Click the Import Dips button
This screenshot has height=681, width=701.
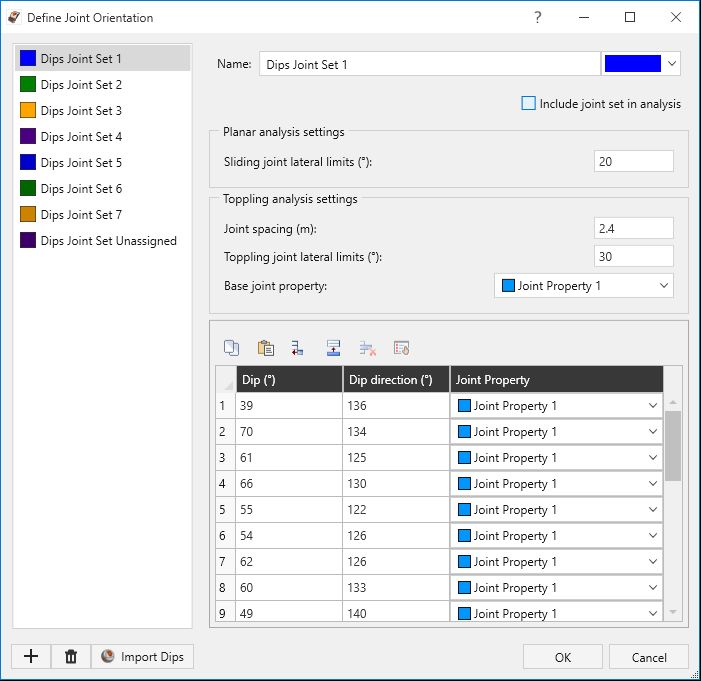click(143, 656)
